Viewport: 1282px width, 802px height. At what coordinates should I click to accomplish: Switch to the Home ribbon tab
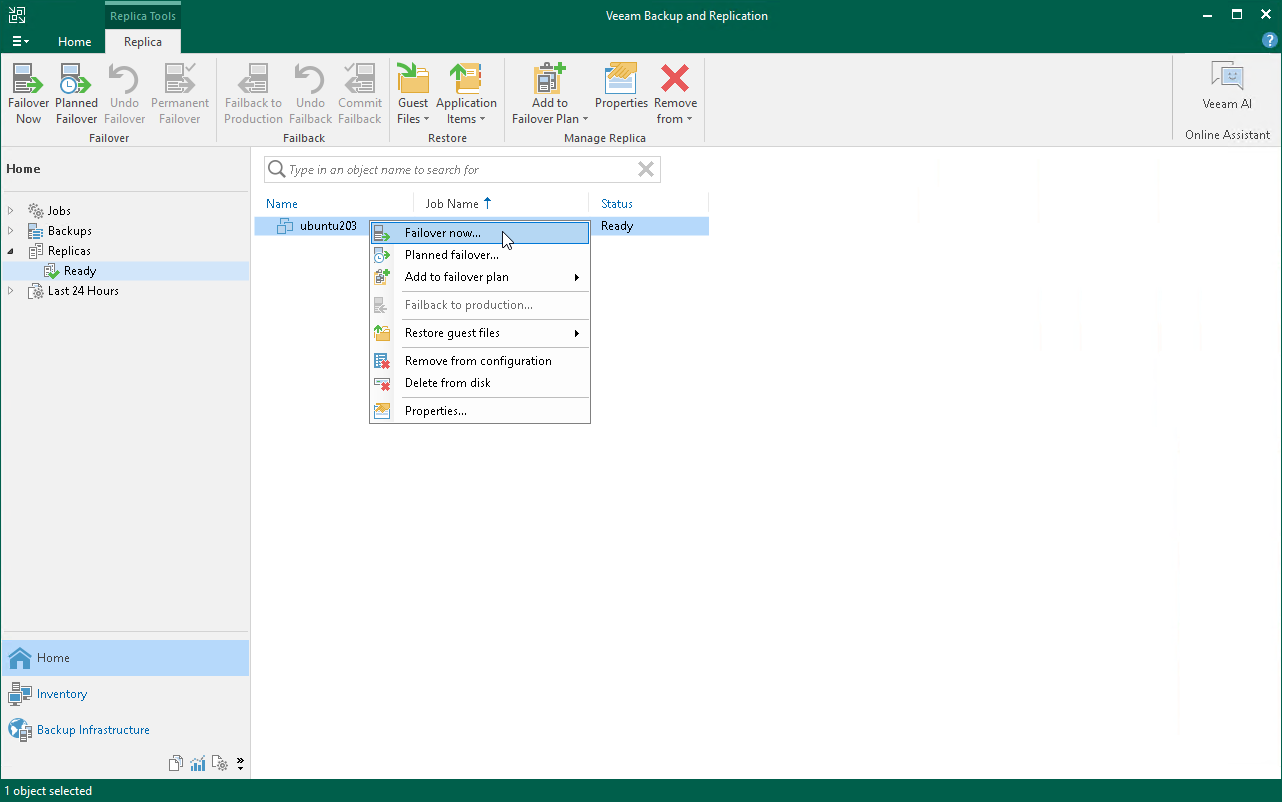[75, 42]
